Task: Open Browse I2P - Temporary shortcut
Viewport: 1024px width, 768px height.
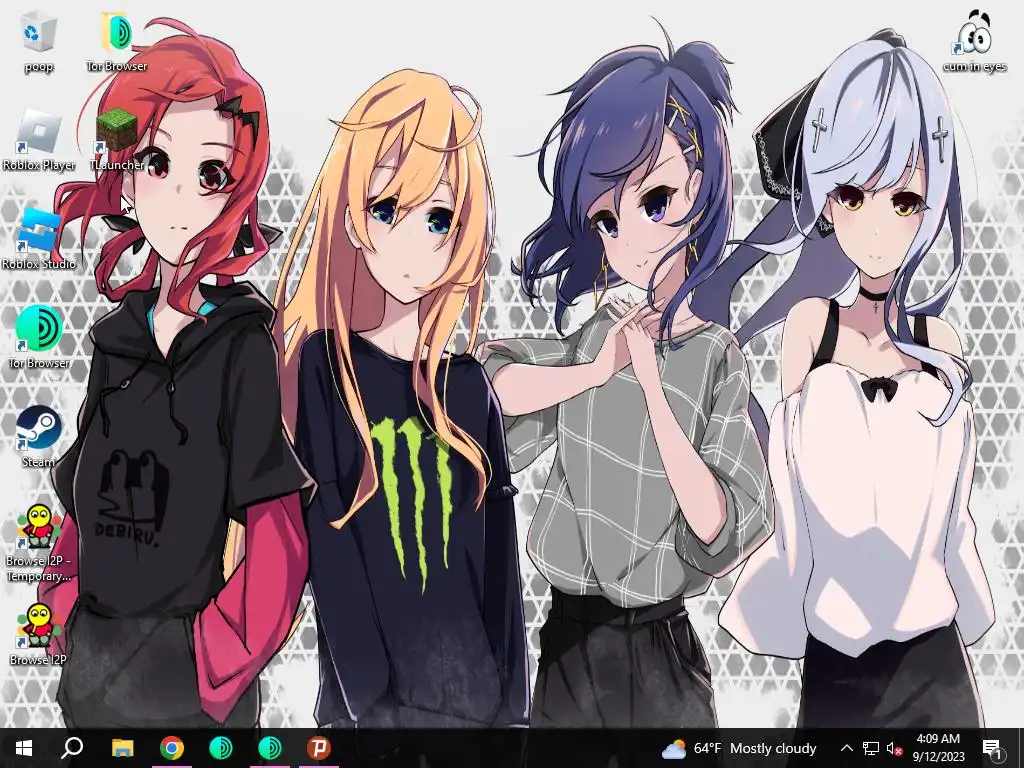Action: [x=39, y=543]
